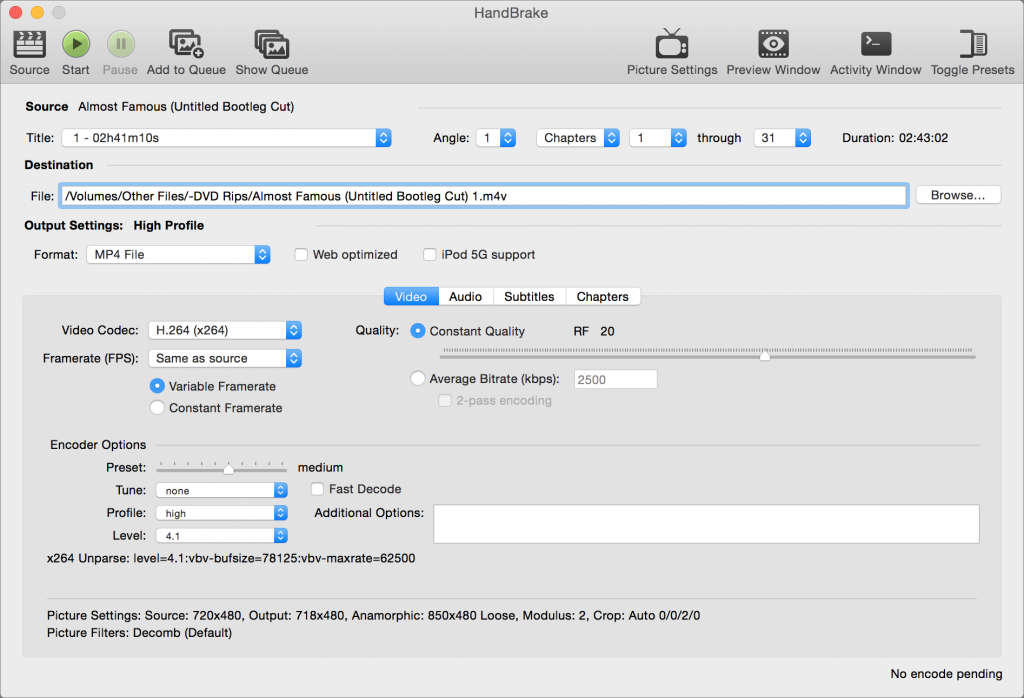The image size is (1024, 698).
Task: Click the Browse... button
Action: [x=958, y=196]
